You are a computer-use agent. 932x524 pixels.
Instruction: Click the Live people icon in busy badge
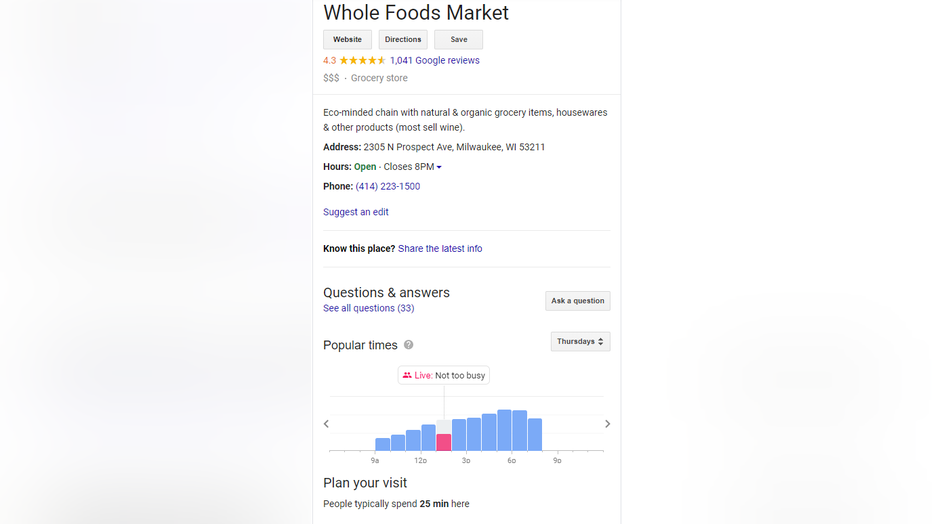click(407, 375)
